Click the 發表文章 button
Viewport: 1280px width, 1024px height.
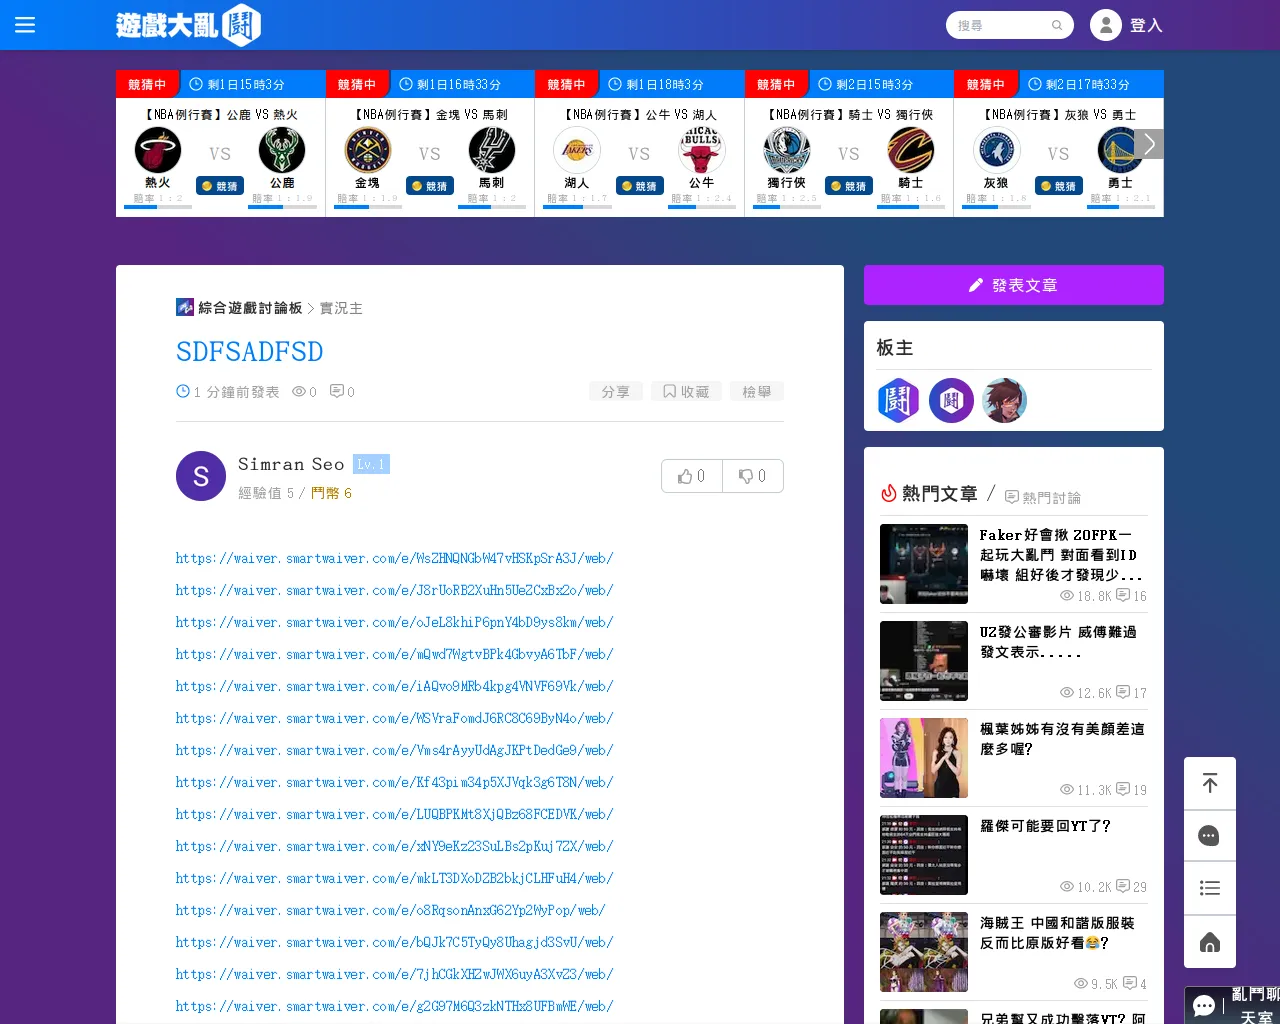coord(1013,285)
